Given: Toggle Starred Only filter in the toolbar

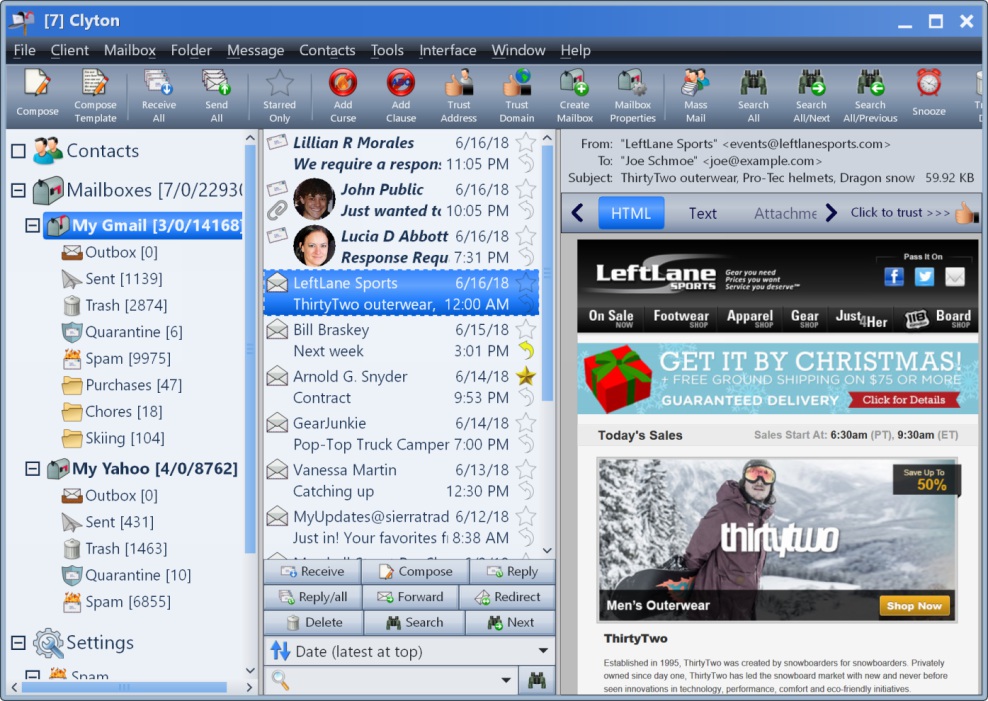Looking at the screenshot, I should [279, 96].
